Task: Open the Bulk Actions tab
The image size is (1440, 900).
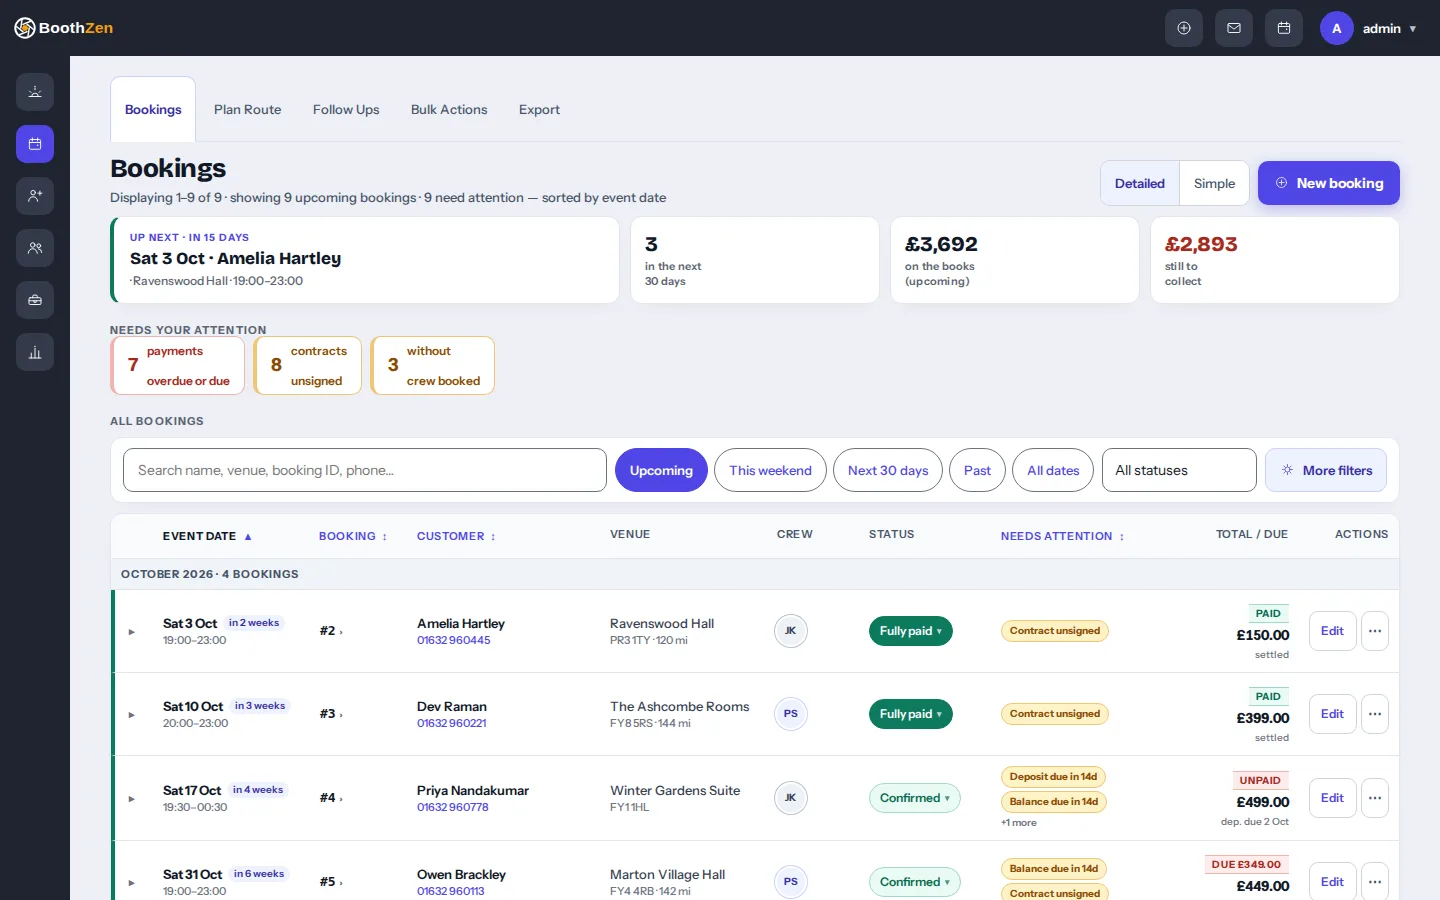Action: (x=449, y=109)
